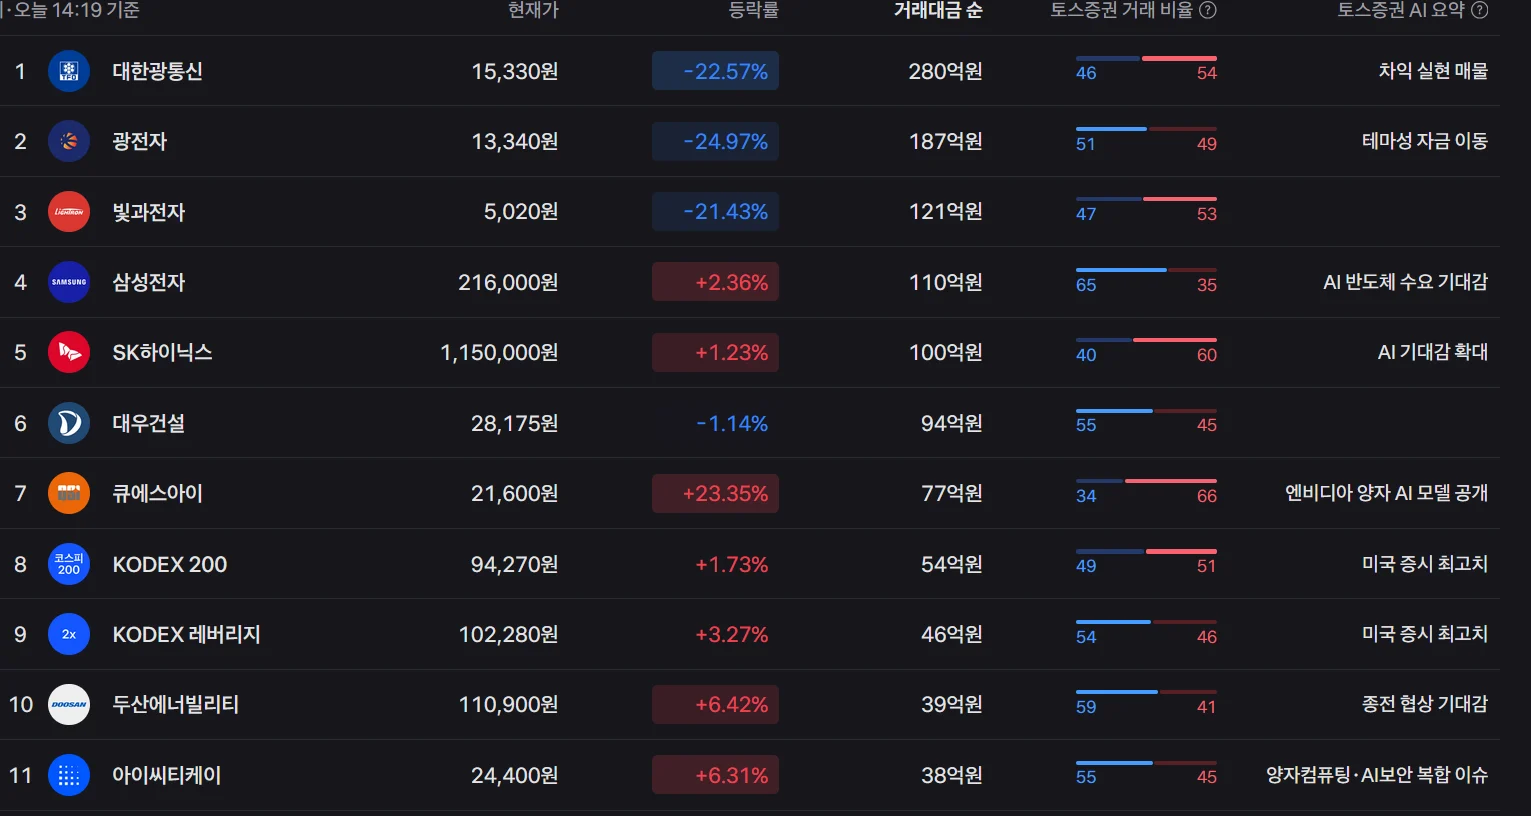The width and height of the screenshot is (1531, 816).
Task: Click the +23.35% change badge for 큐에스아이
Action: point(716,493)
